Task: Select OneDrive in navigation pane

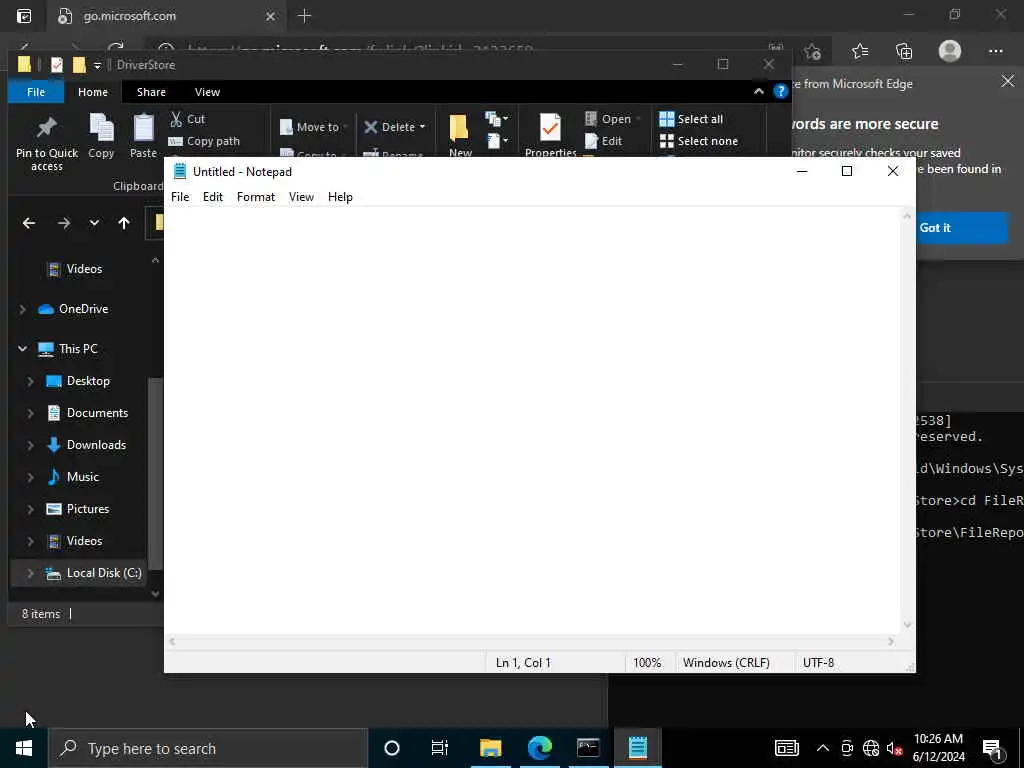Action: [83, 309]
